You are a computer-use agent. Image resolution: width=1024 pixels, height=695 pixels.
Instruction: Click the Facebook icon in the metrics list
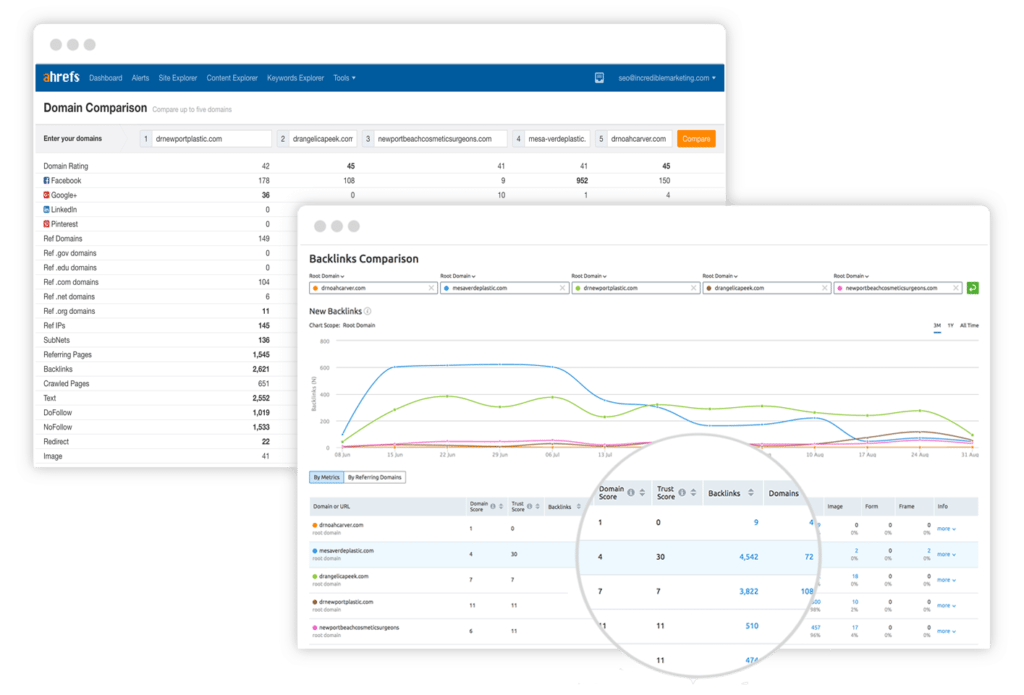46,180
